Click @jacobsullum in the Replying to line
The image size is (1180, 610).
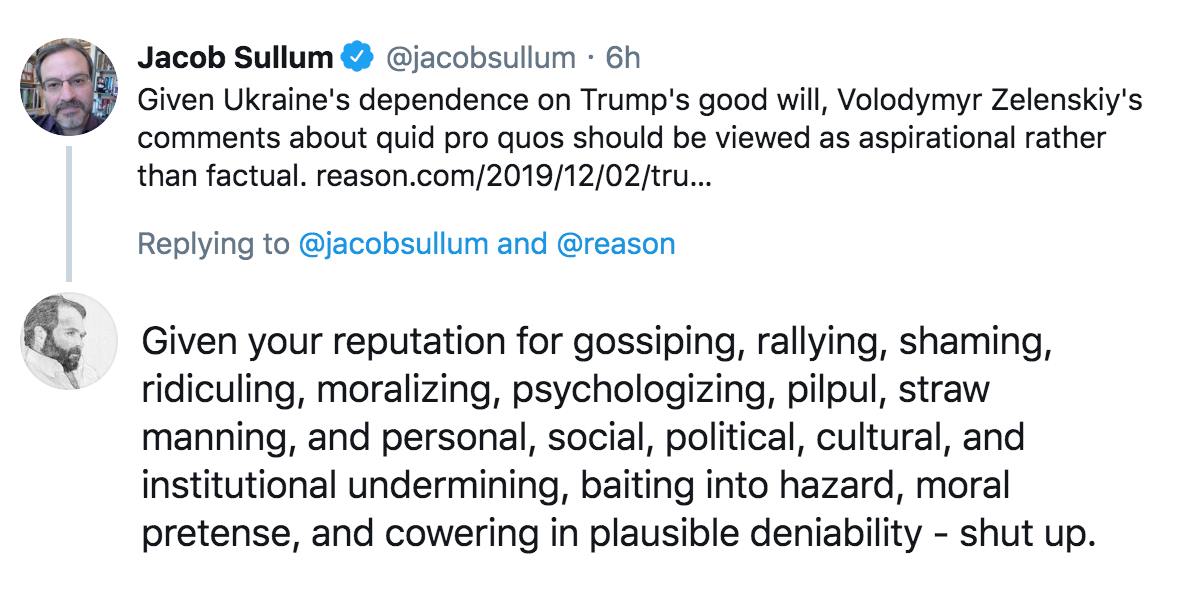click(393, 244)
